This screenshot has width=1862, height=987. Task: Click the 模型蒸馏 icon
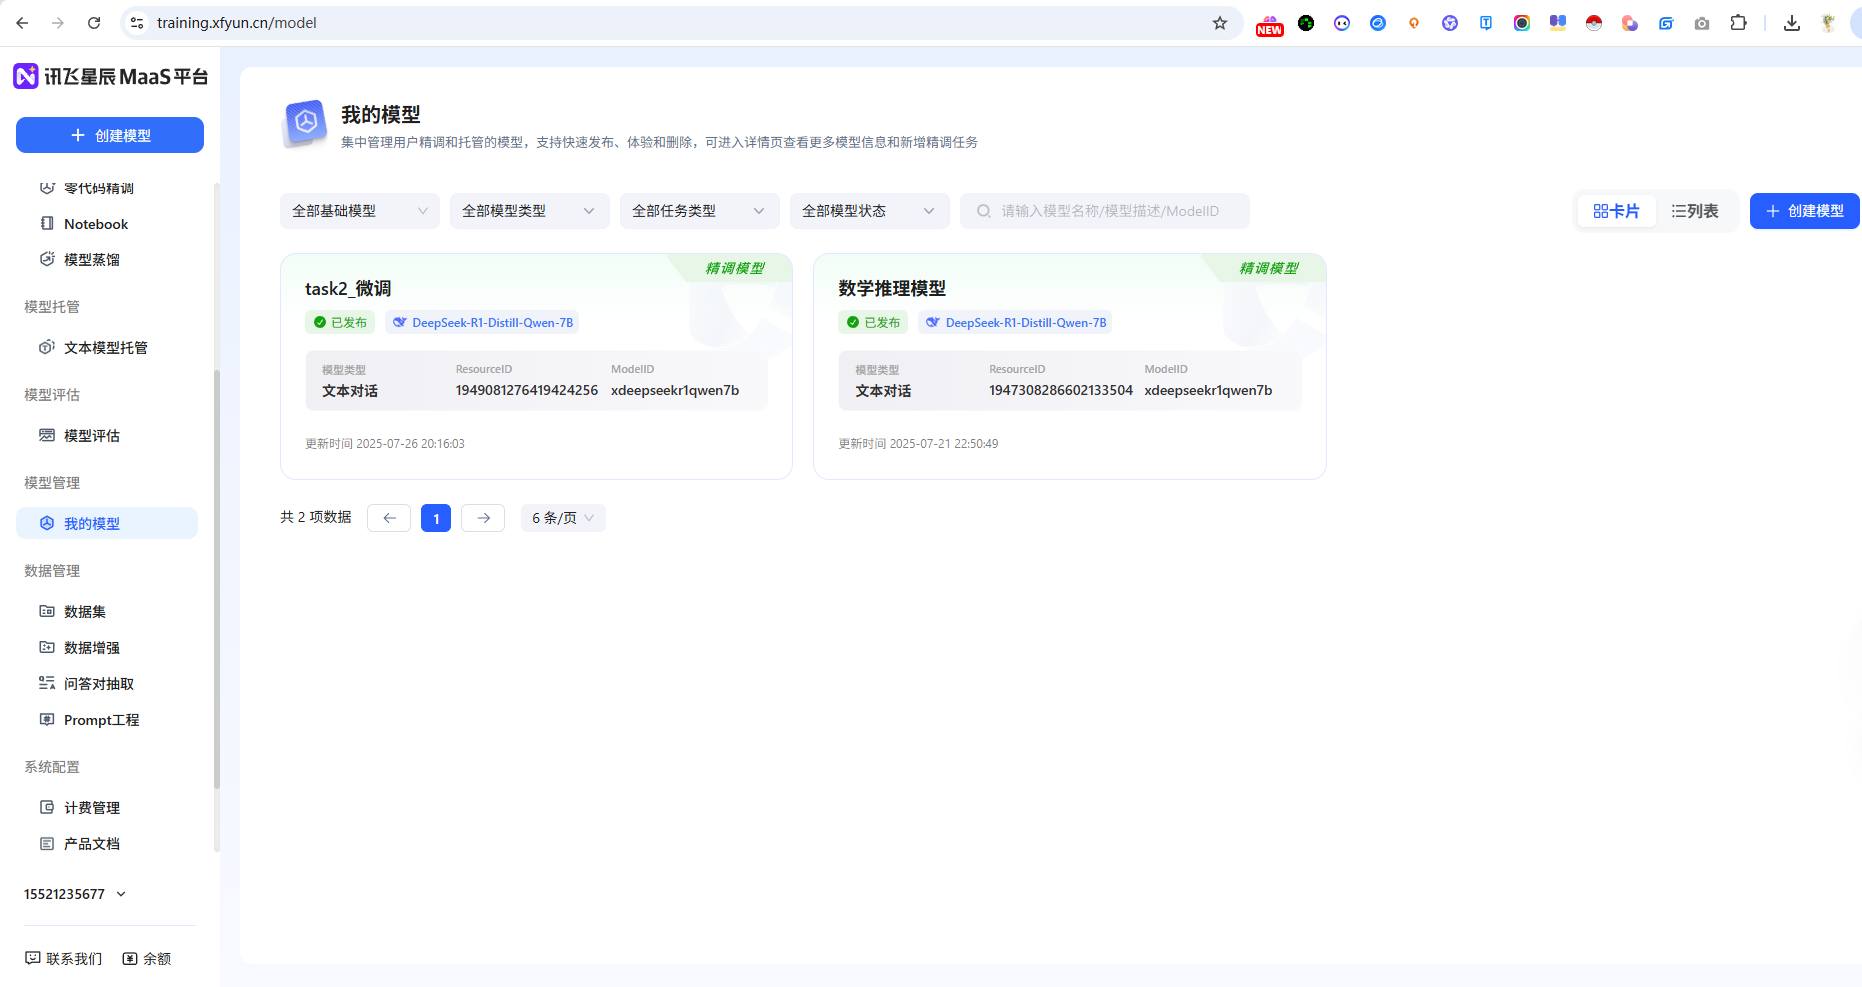click(x=47, y=259)
